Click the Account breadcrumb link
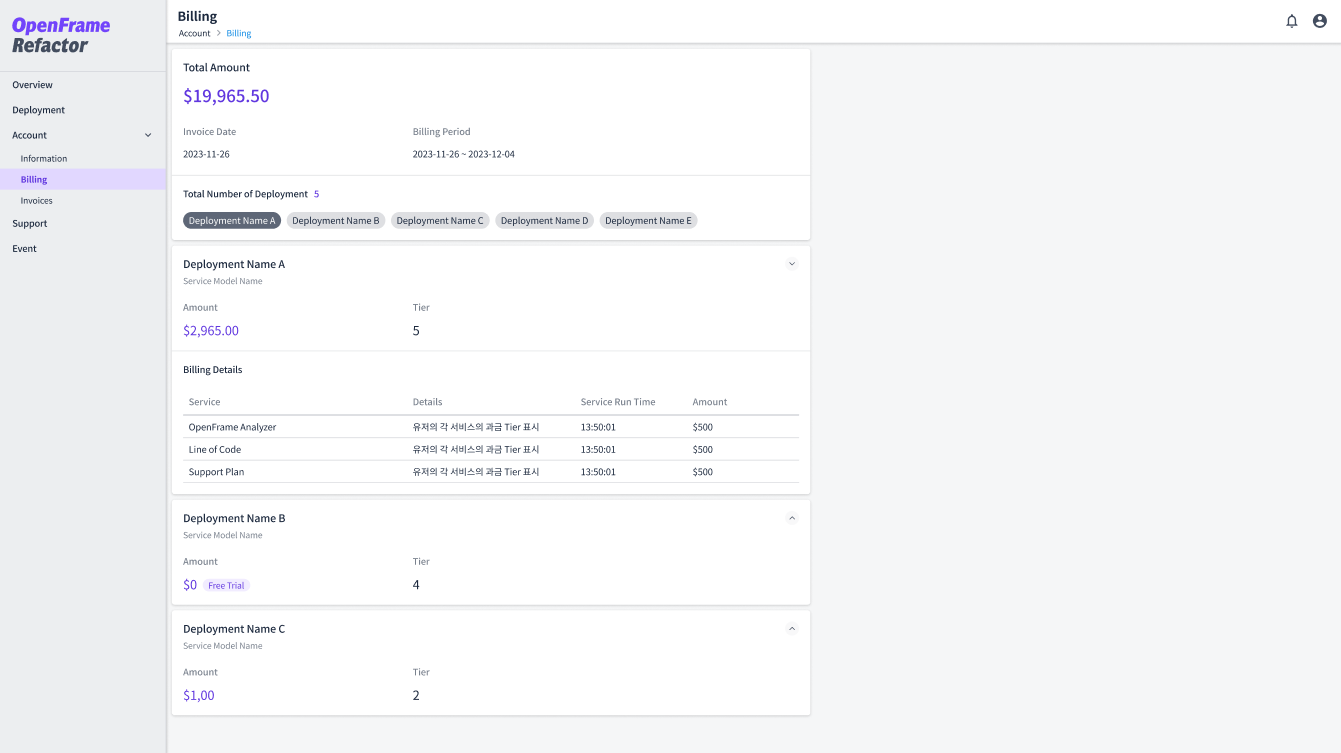This screenshot has width=1341, height=753. 194,33
